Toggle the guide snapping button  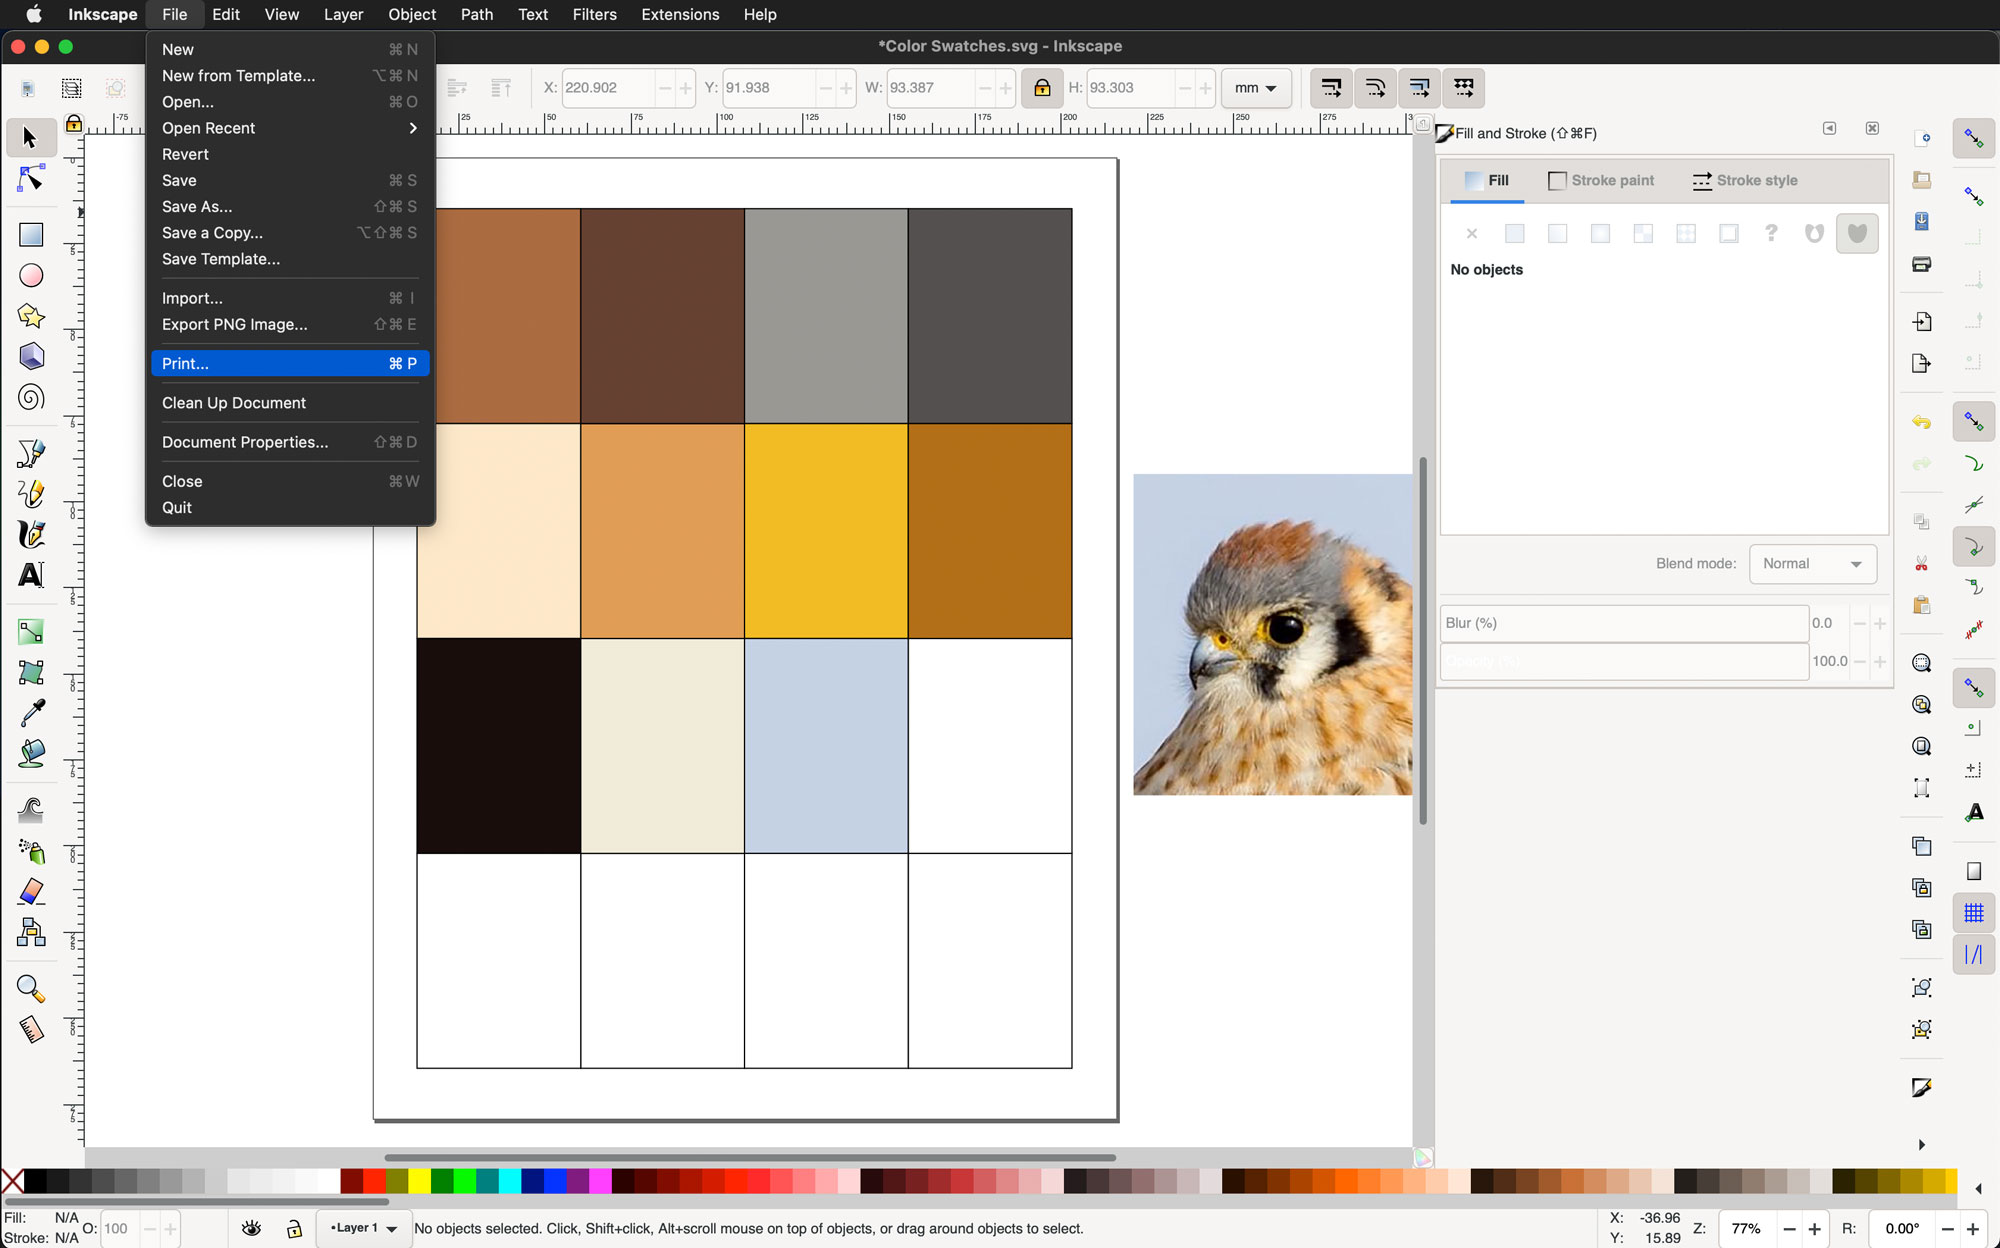[1974, 955]
